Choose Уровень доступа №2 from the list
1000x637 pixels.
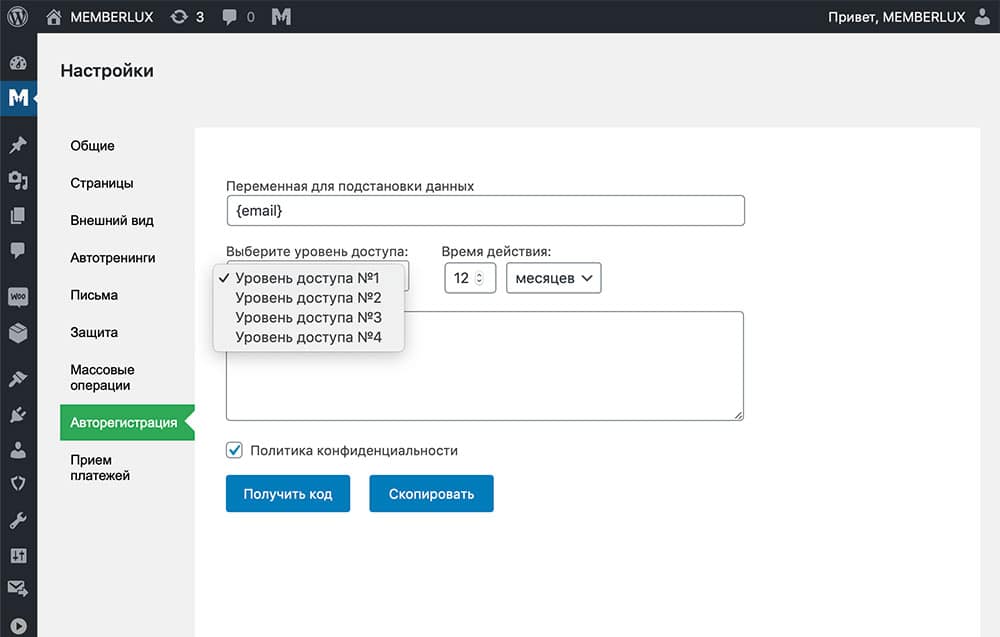click(308, 297)
